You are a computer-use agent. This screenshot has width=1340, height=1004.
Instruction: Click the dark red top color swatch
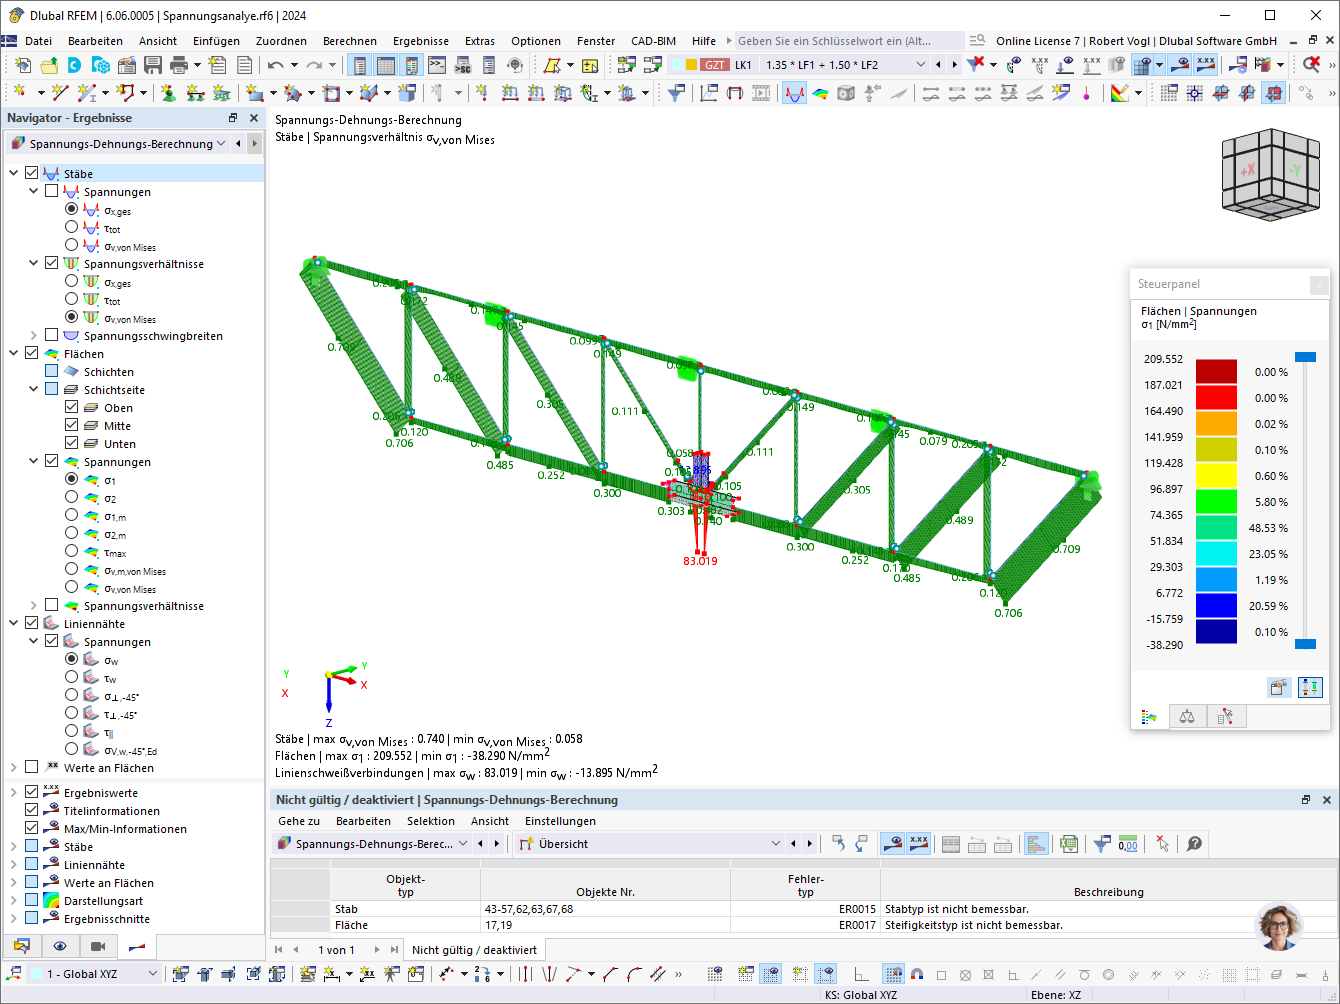click(x=1216, y=372)
